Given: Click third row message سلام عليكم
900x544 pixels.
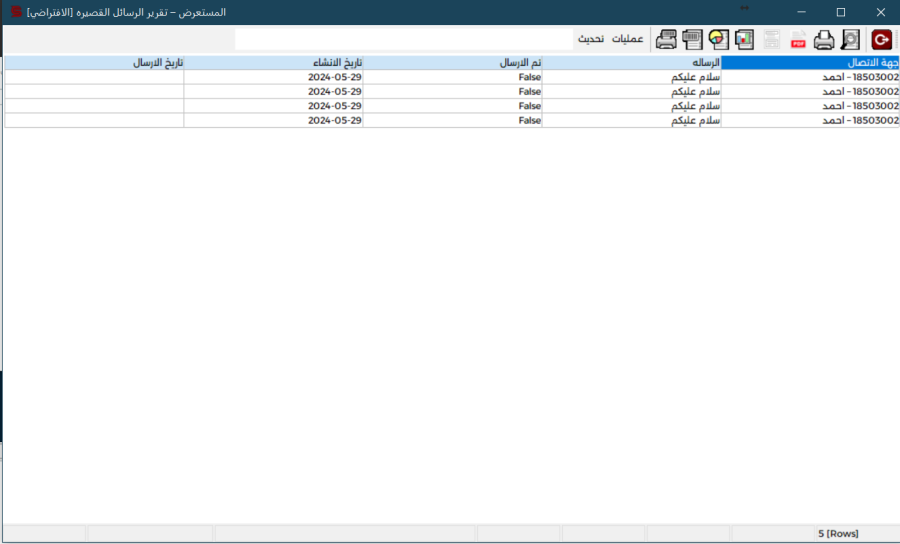Looking at the screenshot, I should 631,106.
